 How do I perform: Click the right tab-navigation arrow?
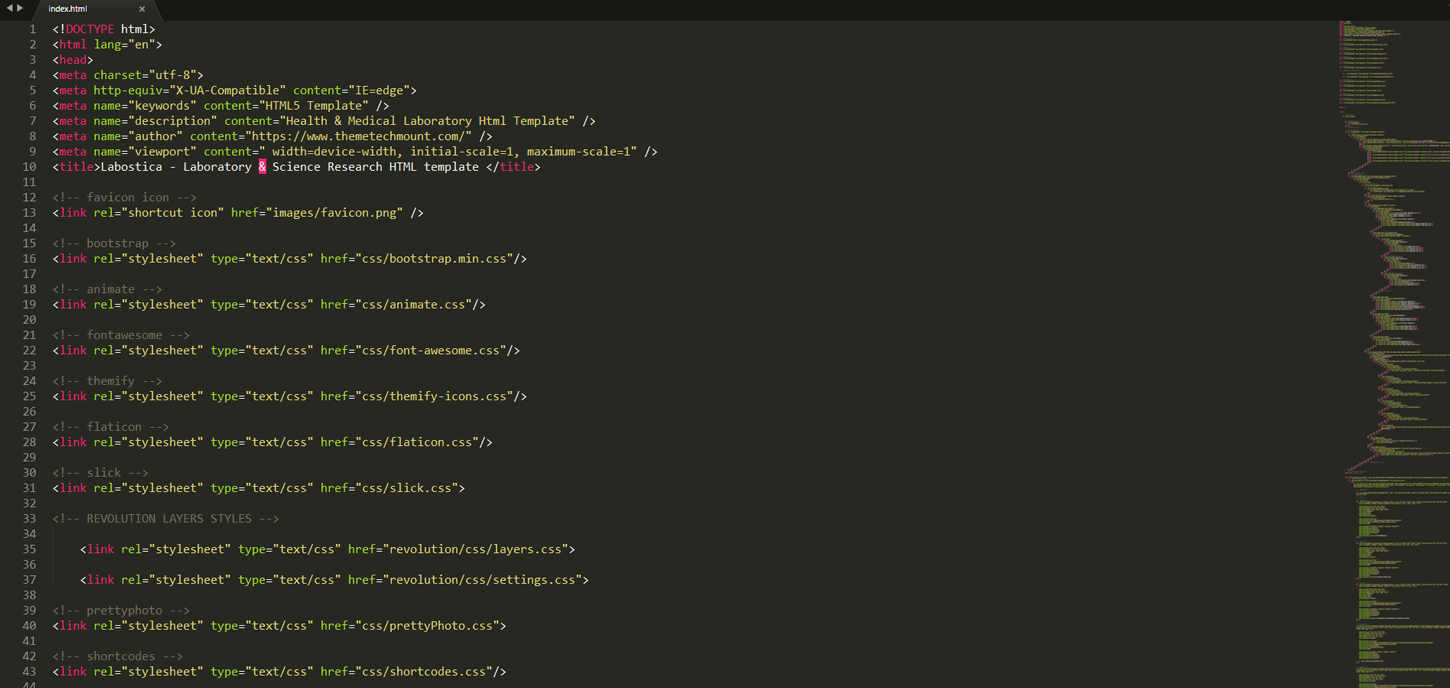[x=20, y=8]
